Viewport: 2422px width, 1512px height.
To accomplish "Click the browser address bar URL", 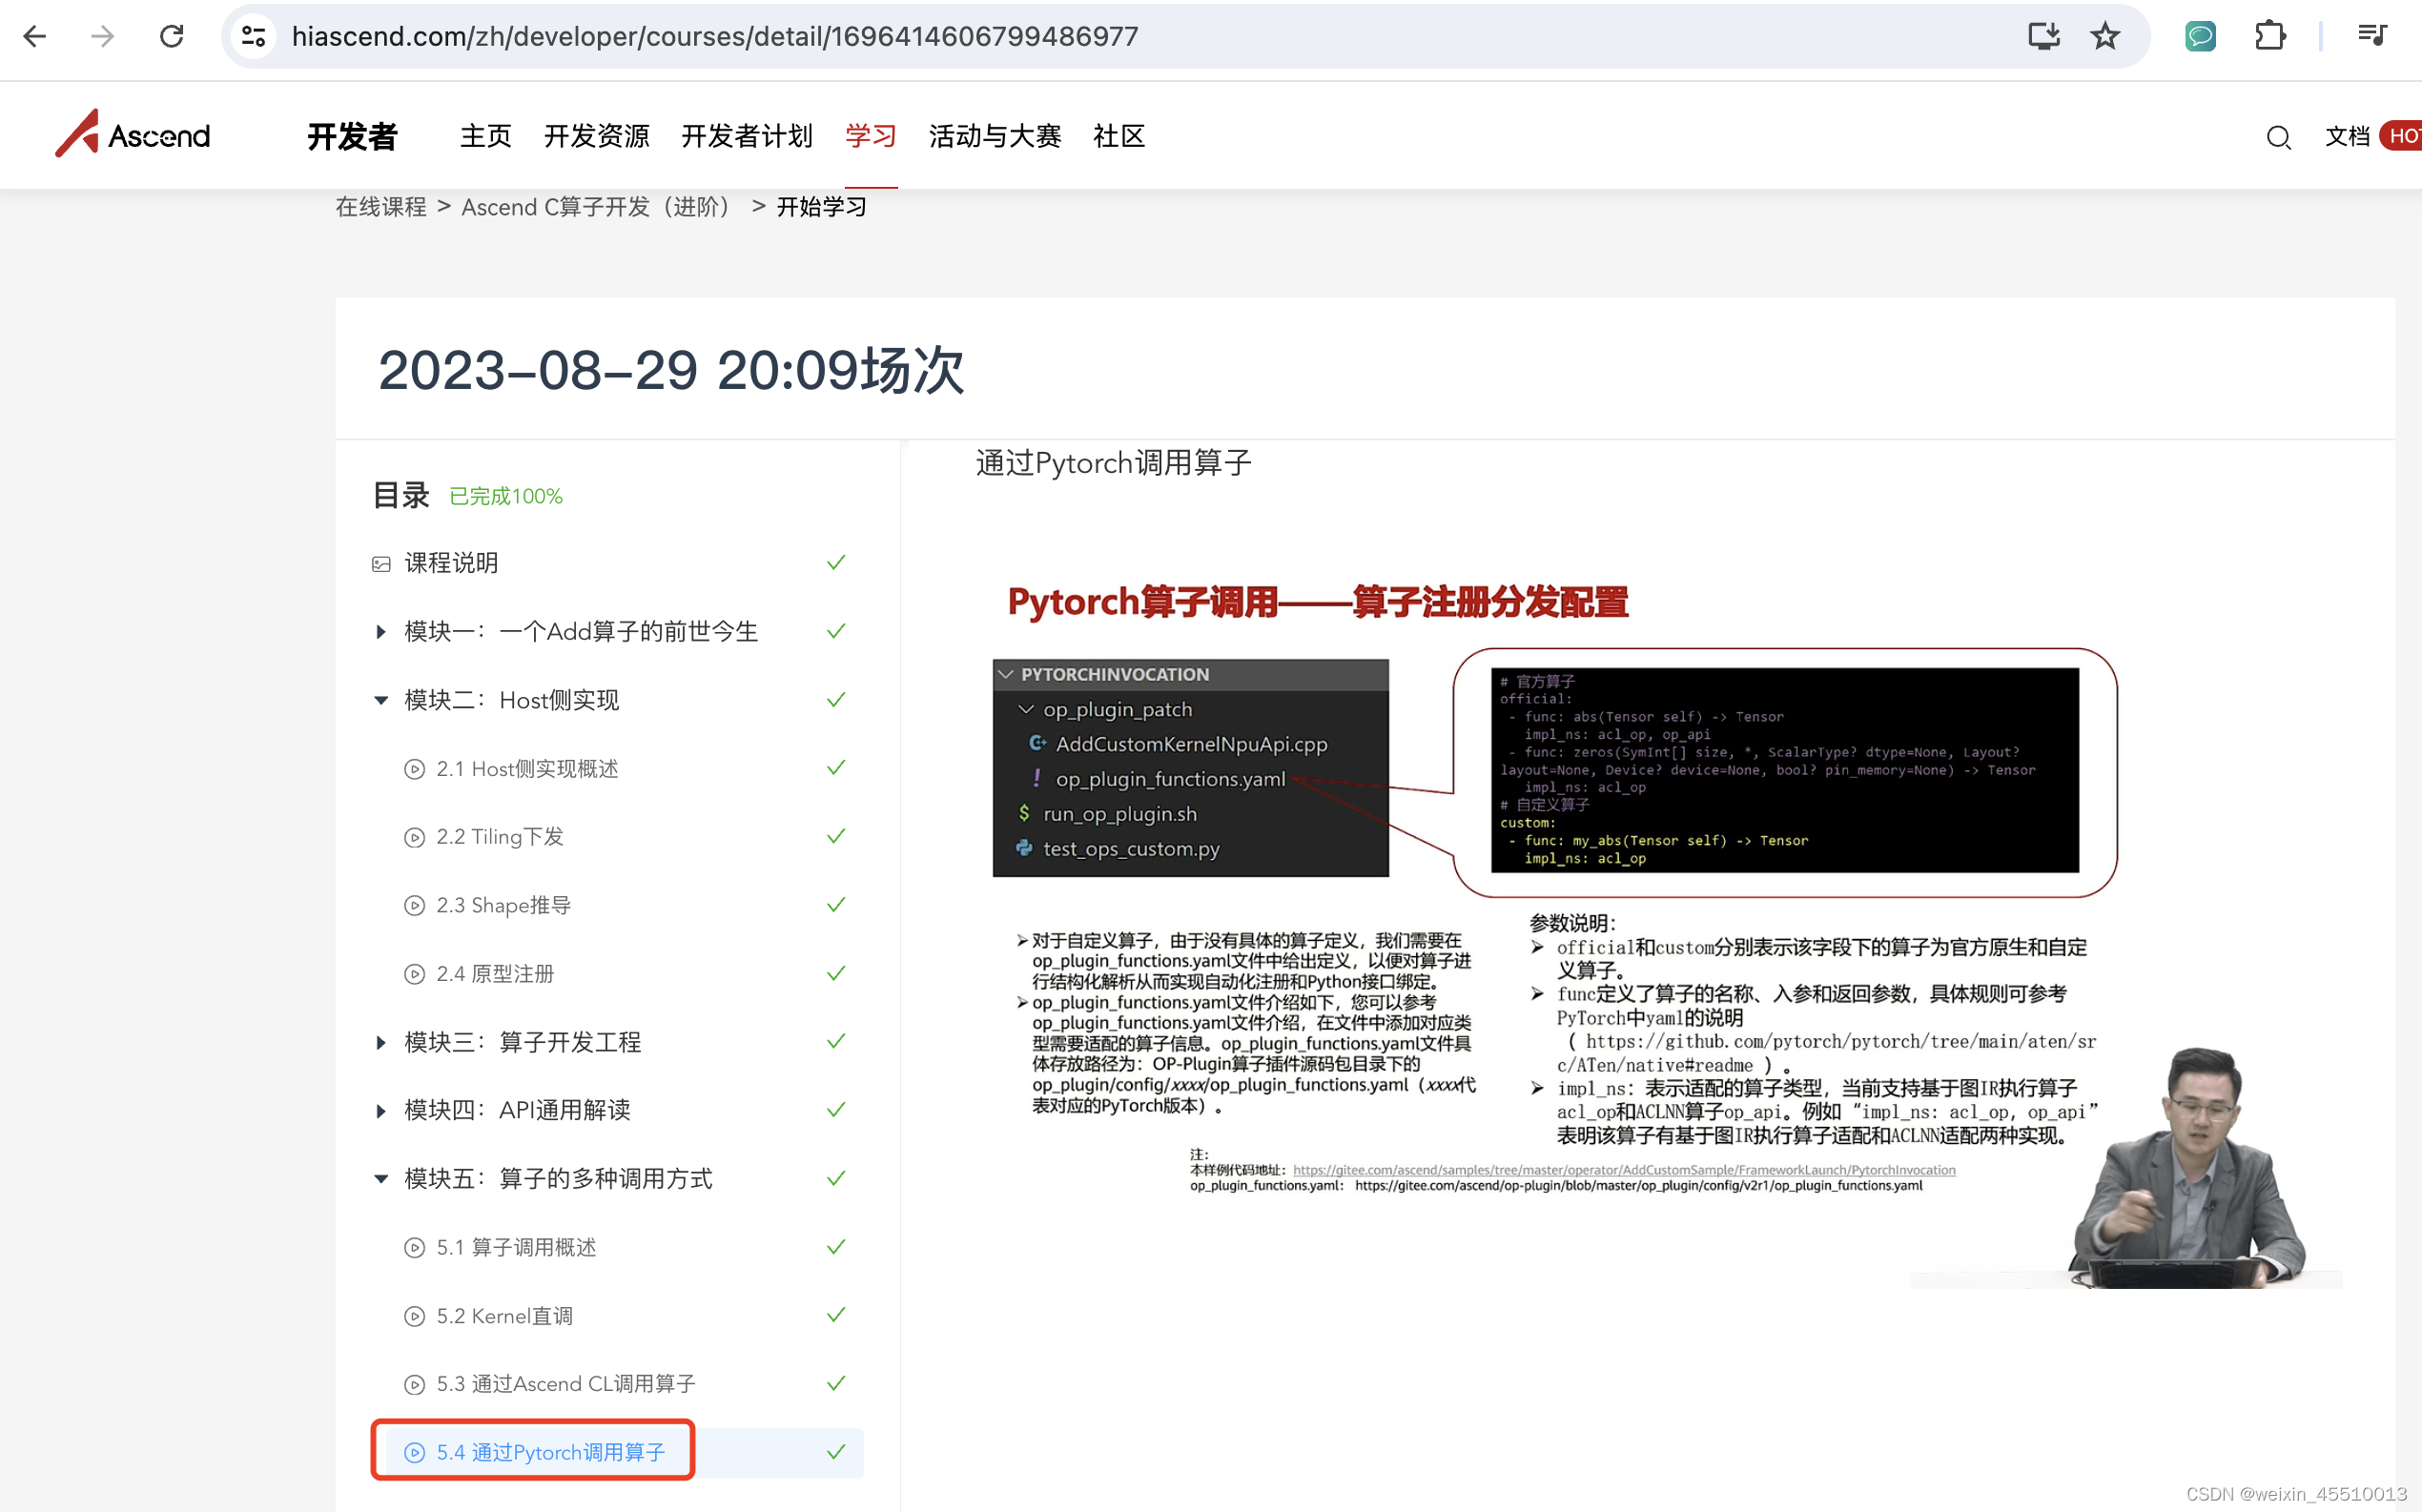I will (x=714, y=37).
